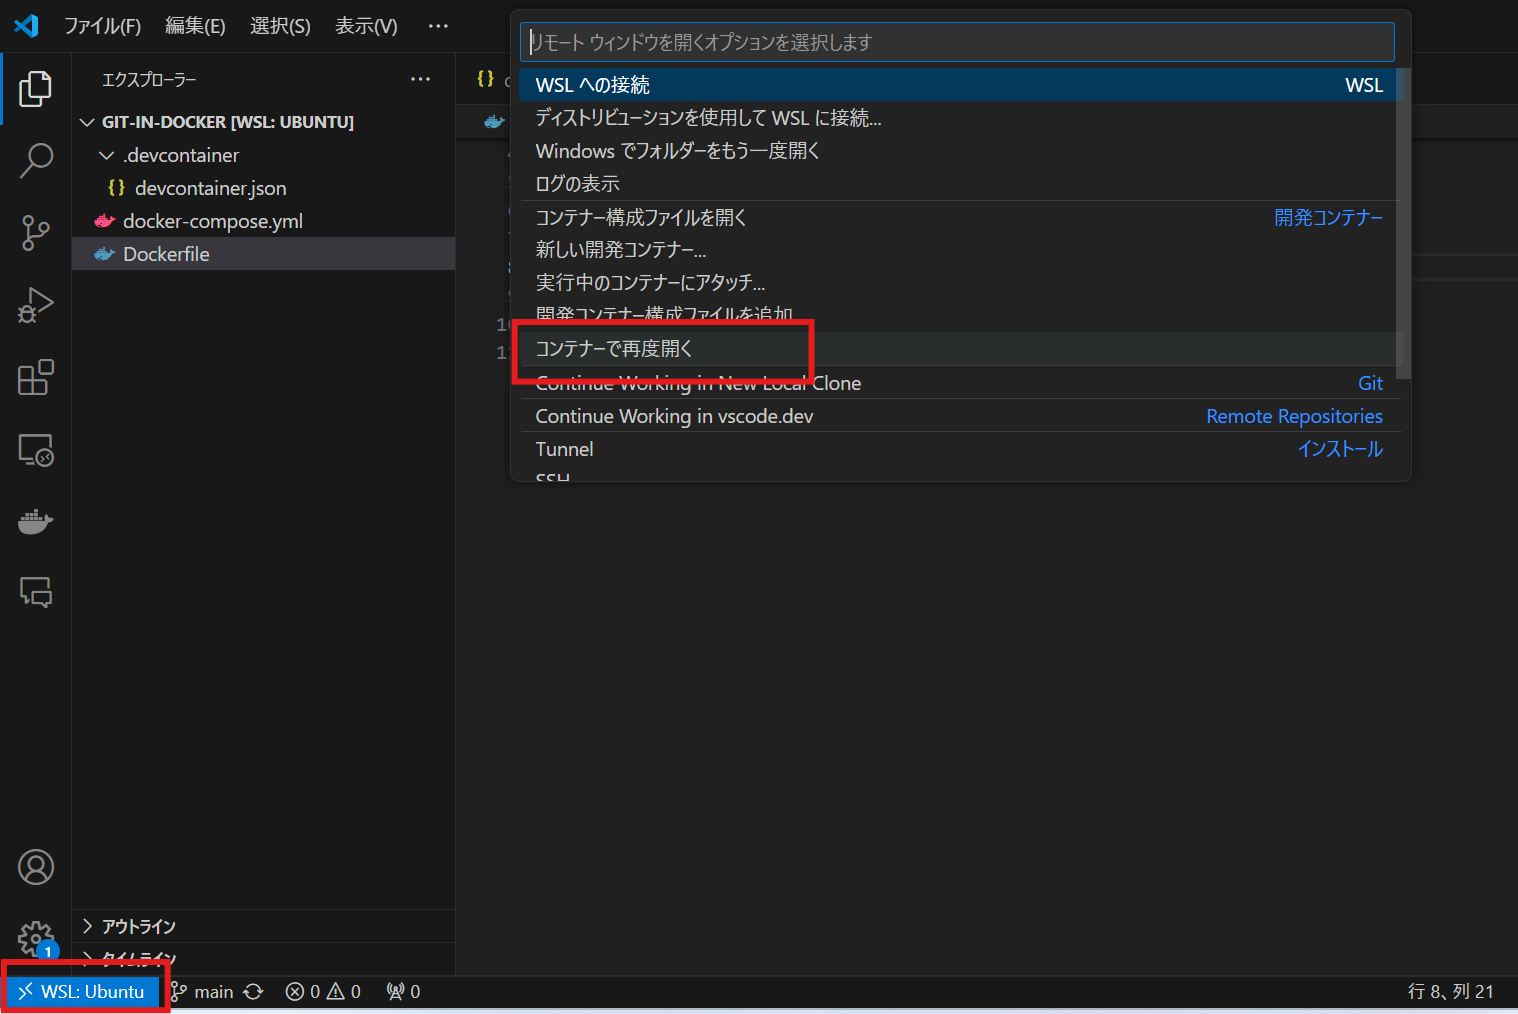This screenshot has width=1518, height=1014.
Task: Open the Docker view icon
Action: 35,522
